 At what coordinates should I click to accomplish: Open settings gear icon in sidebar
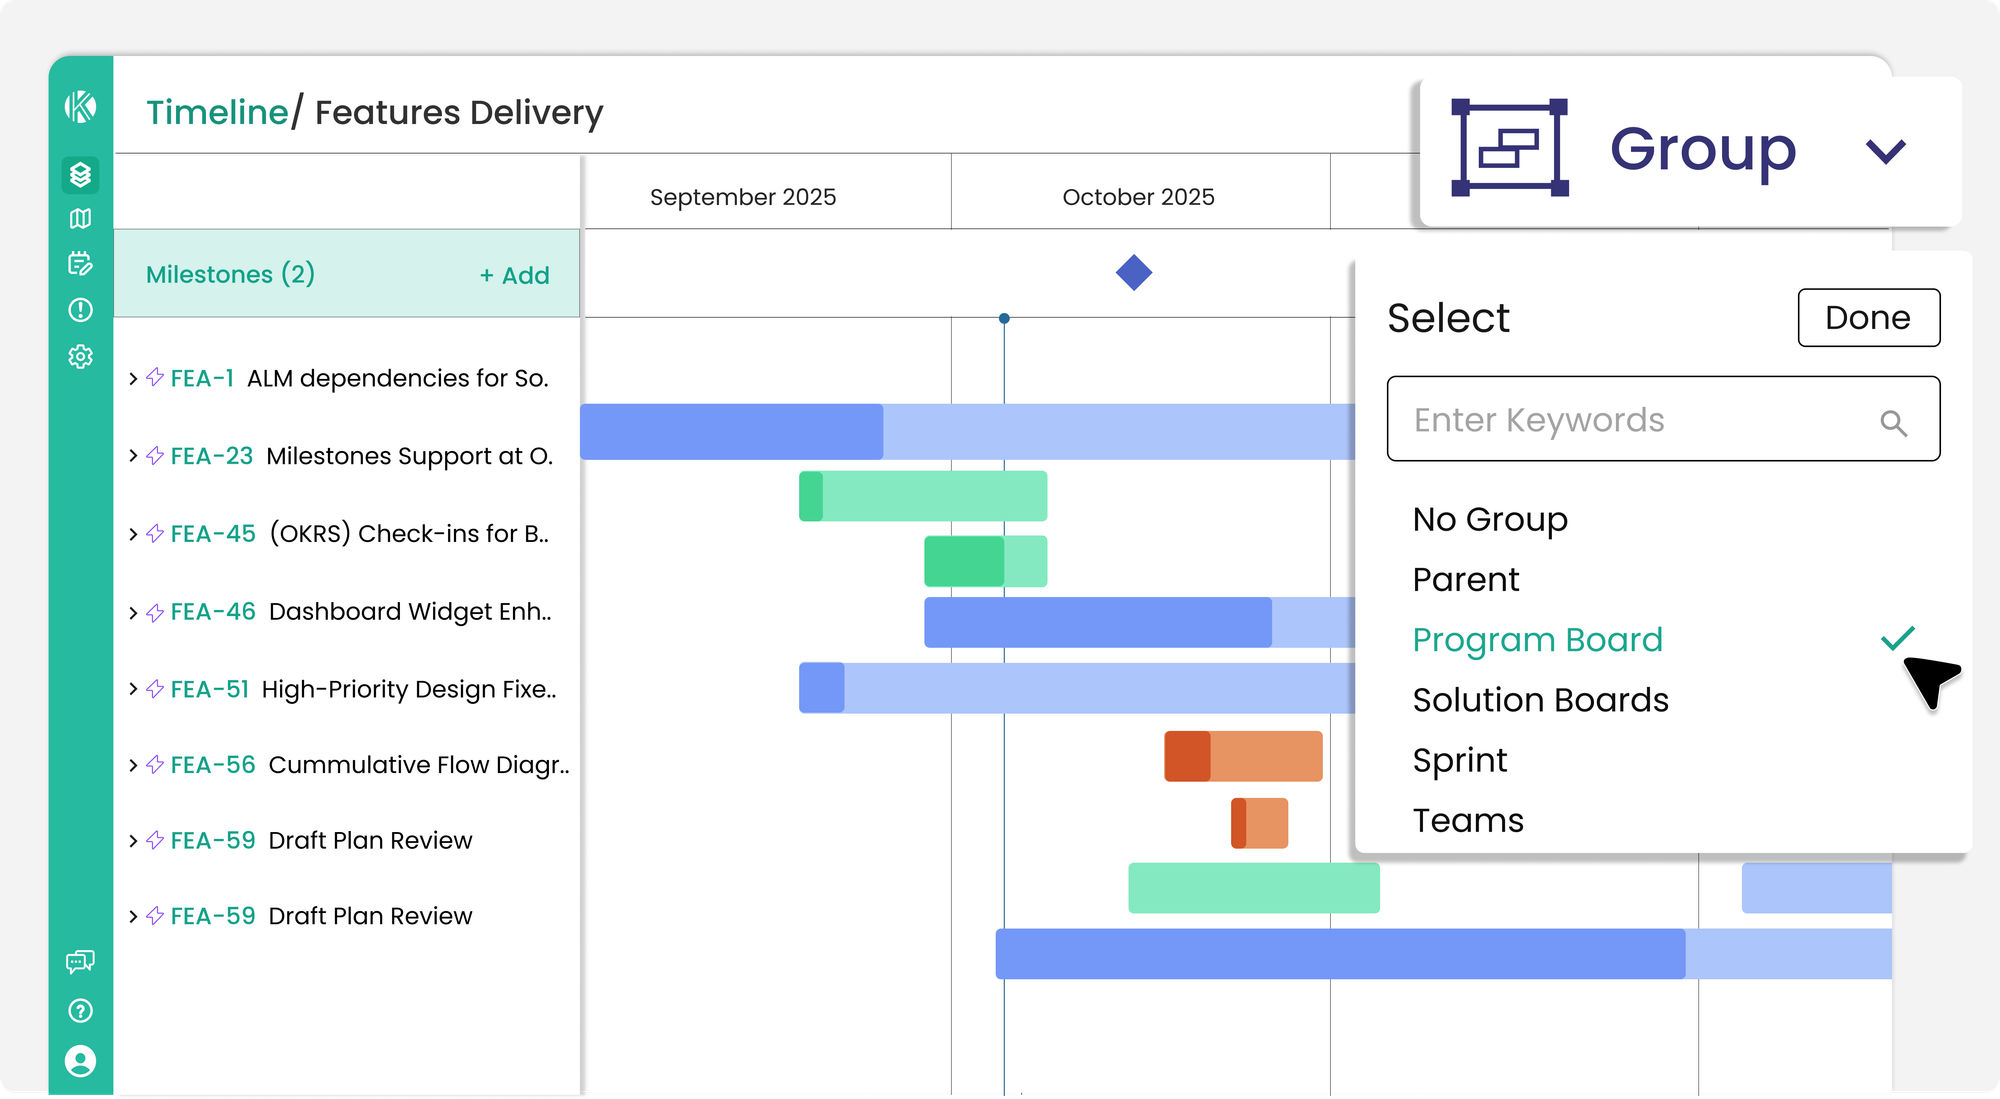click(x=80, y=357)
